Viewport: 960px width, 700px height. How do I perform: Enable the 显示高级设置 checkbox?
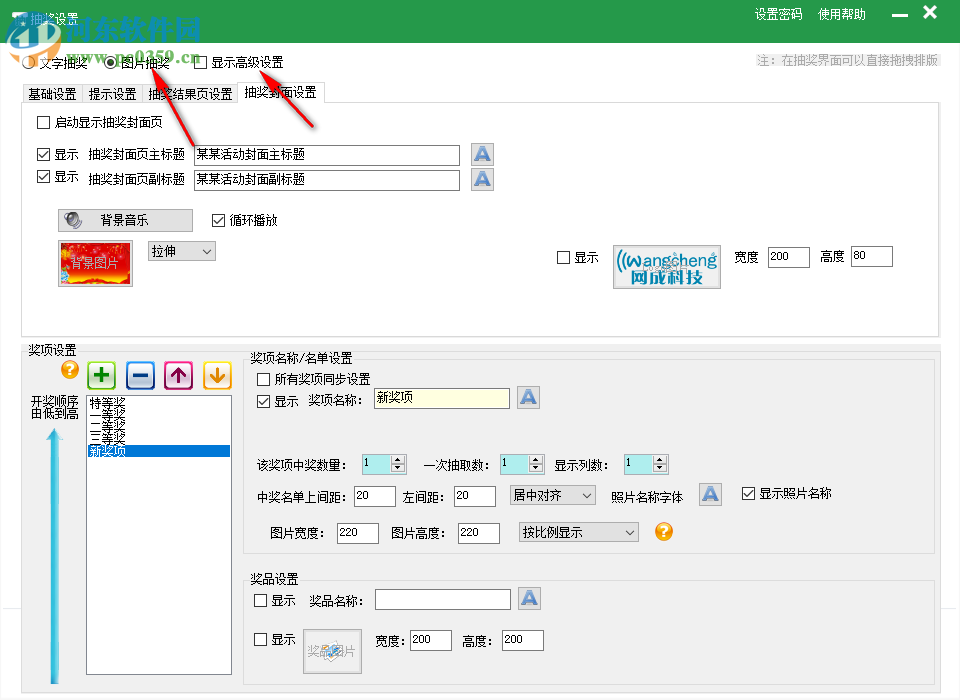198,61
